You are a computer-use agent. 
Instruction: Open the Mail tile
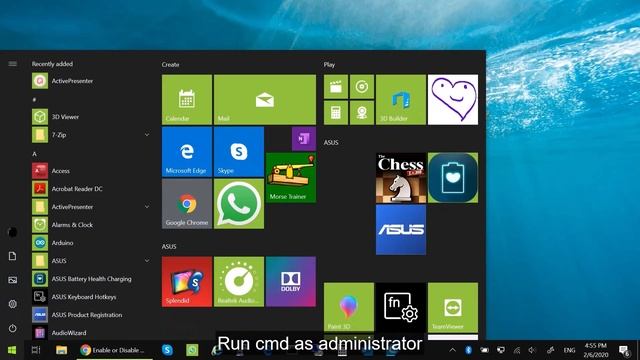[x=264, y=100]
